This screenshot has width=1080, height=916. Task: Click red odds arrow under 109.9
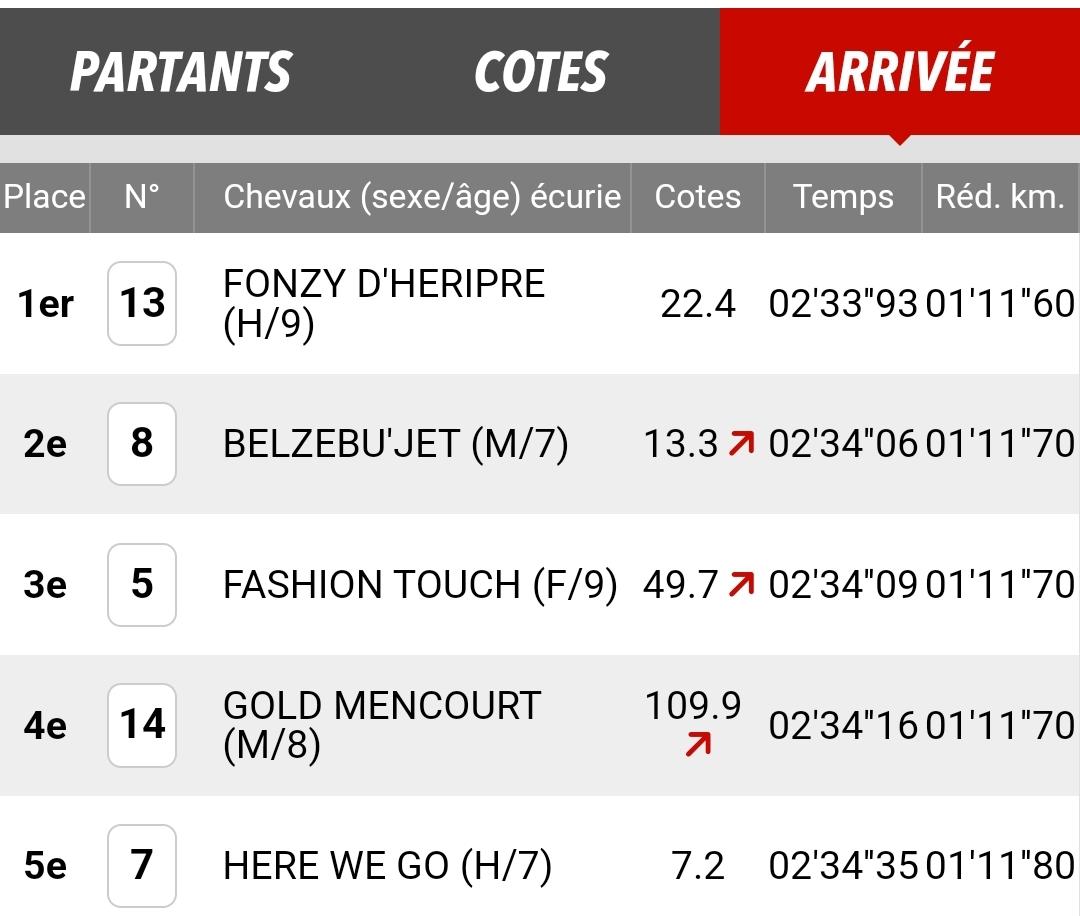click(698, 745)
